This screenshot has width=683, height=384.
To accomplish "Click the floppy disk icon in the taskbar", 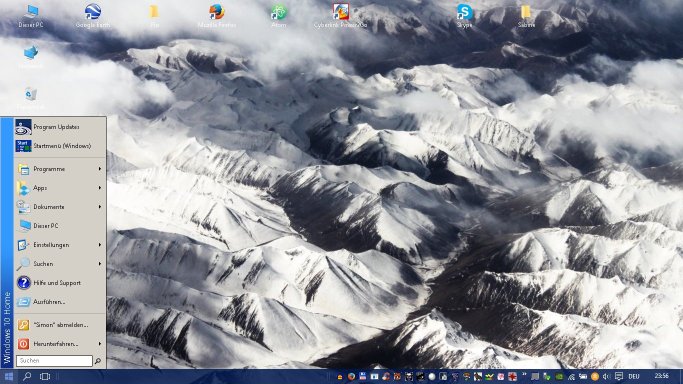I will point(362,377).
